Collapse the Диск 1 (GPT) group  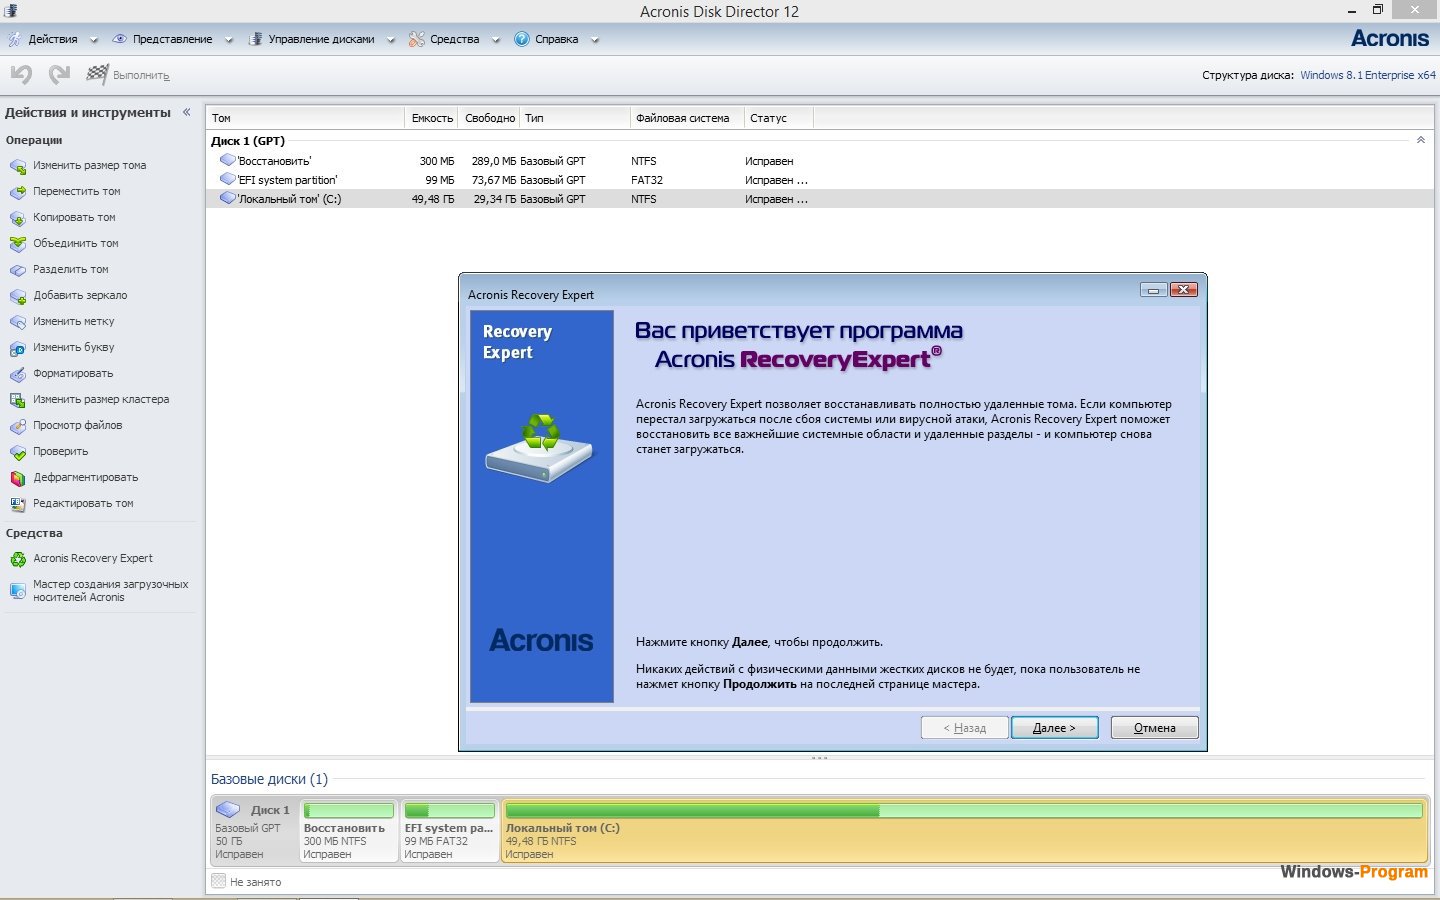pos(1421,140)
